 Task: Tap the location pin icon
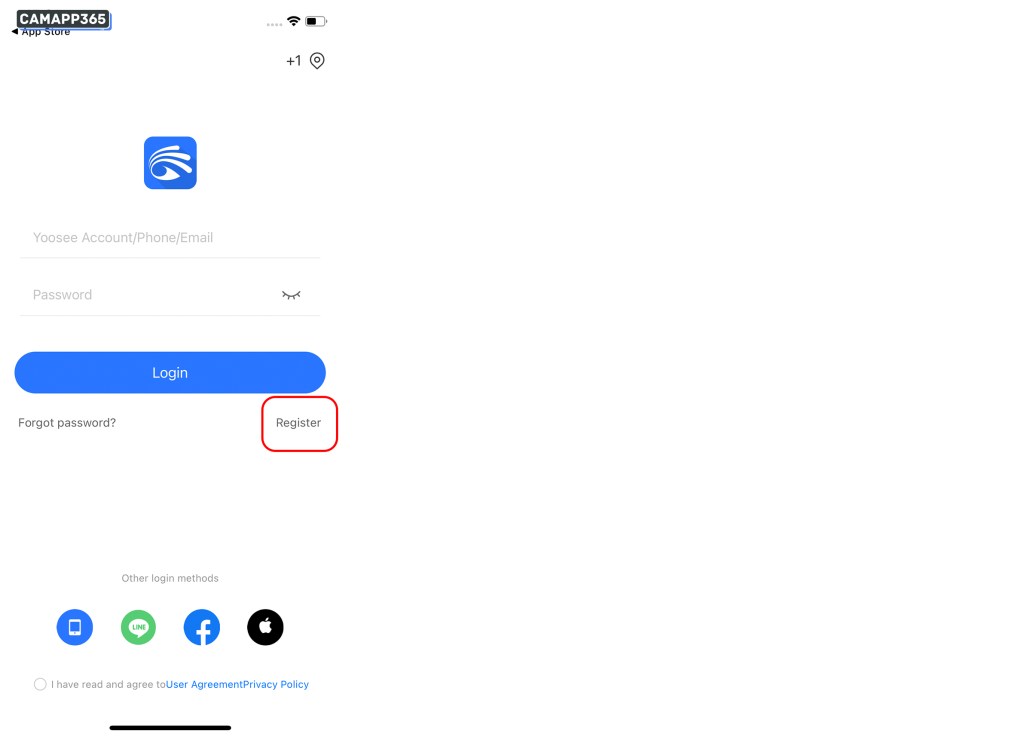317,61
